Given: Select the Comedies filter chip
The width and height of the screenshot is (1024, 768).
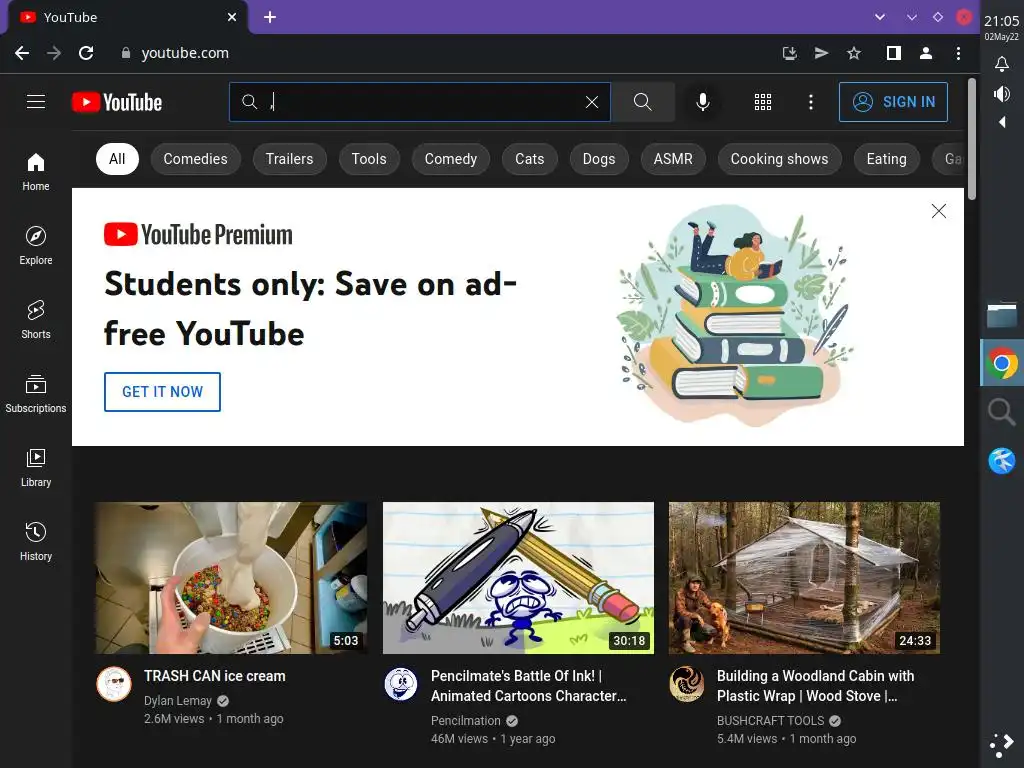Looking at the screenshot, I should 195,159.
